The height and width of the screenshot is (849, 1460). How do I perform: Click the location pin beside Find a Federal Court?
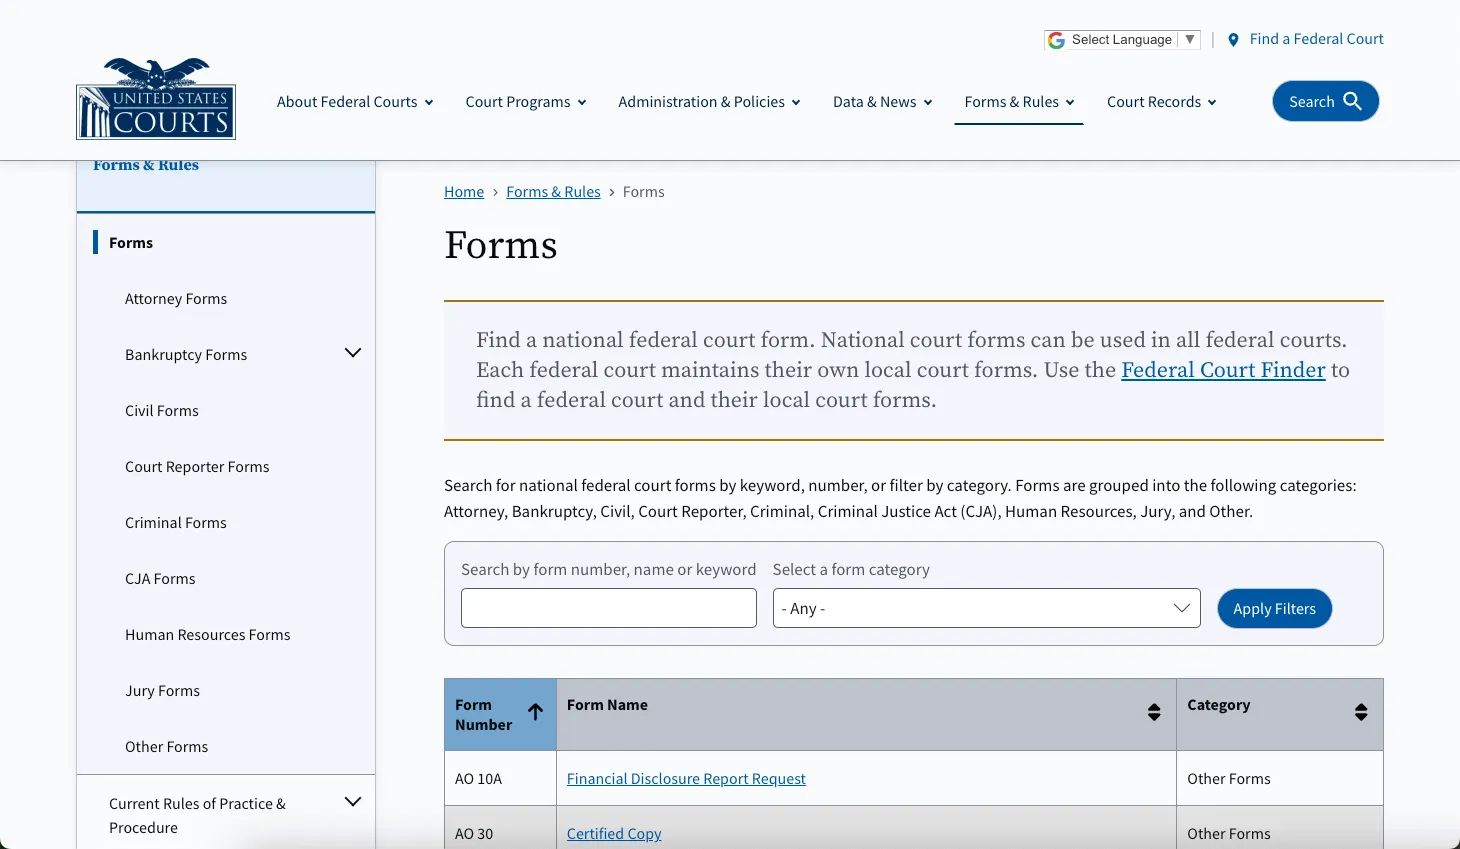1232,39
